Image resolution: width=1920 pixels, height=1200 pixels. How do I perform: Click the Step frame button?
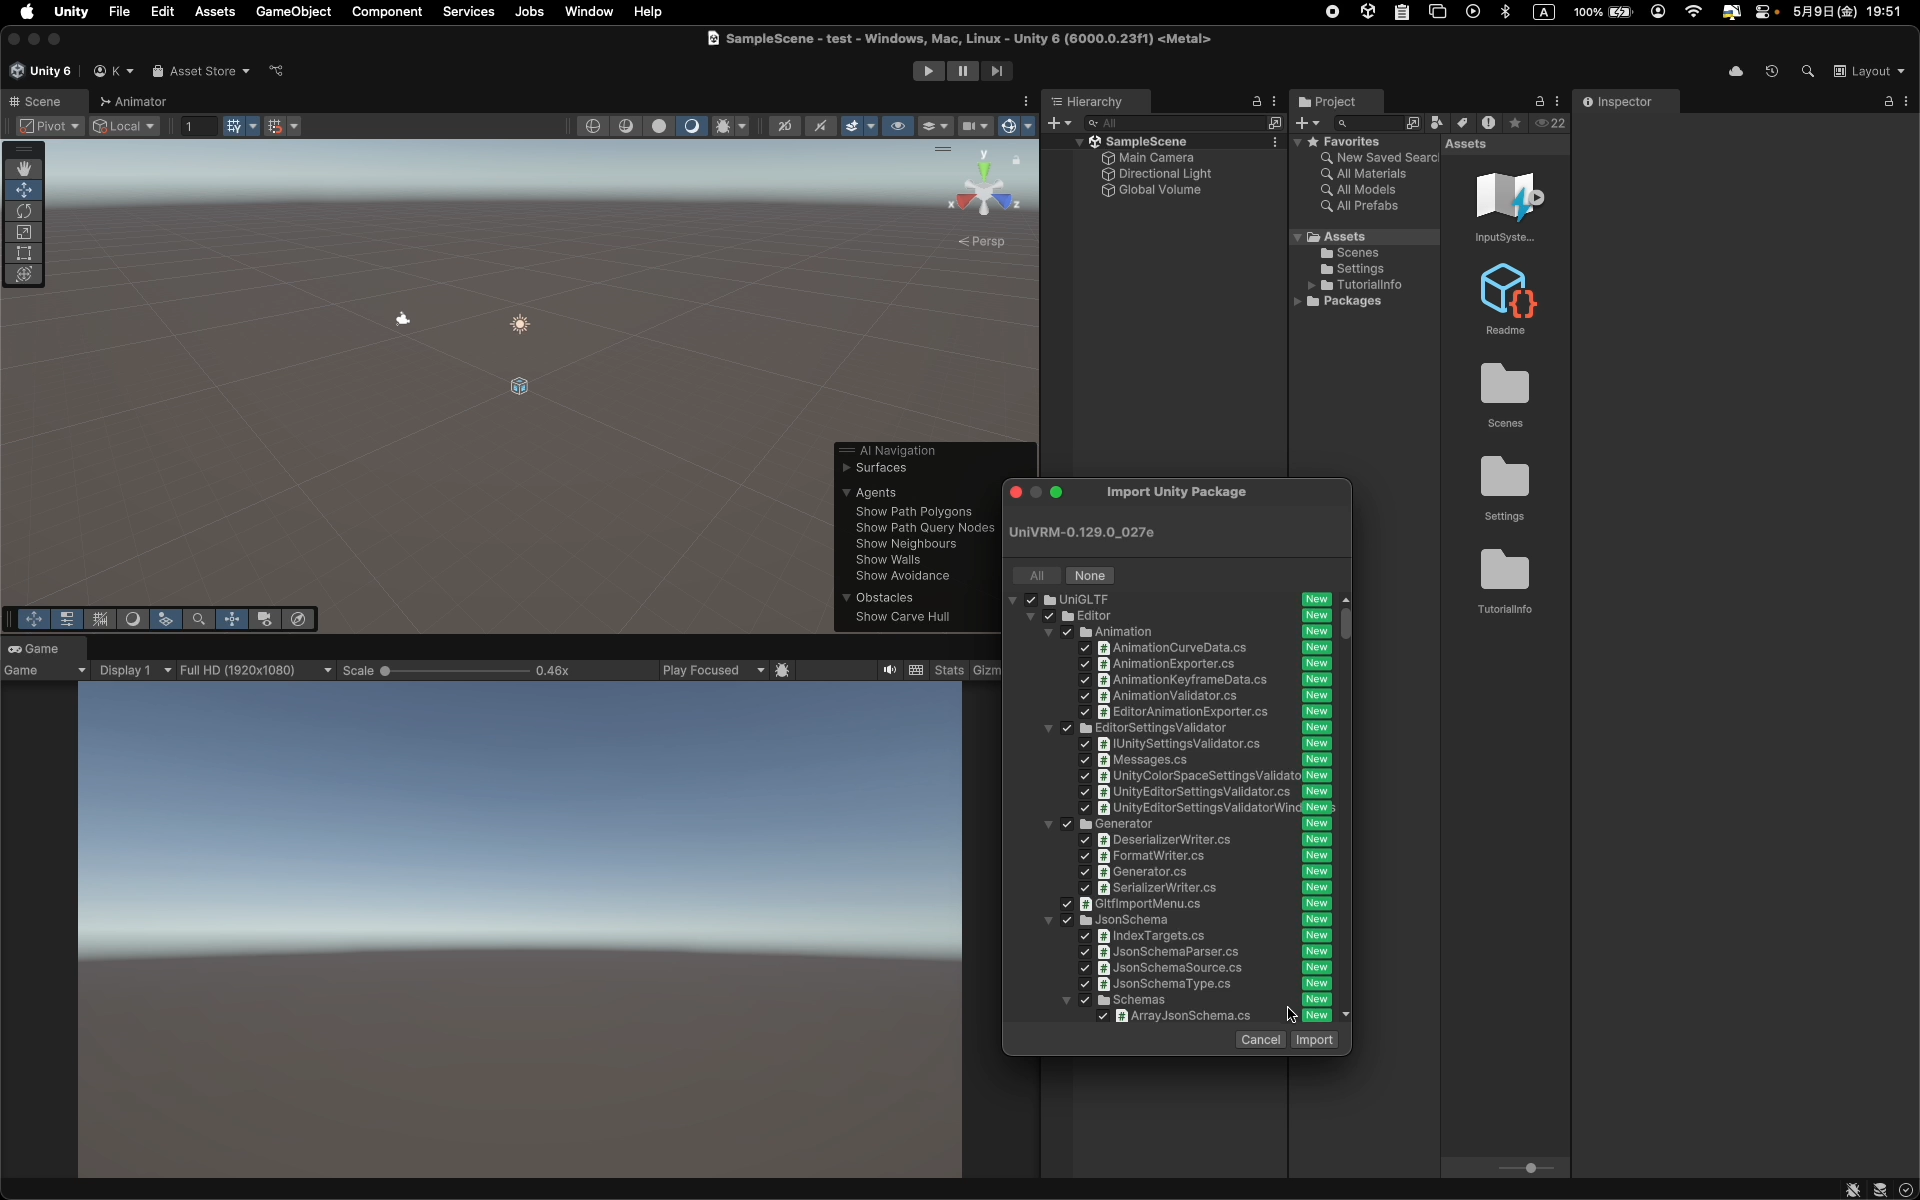point(996,71)
